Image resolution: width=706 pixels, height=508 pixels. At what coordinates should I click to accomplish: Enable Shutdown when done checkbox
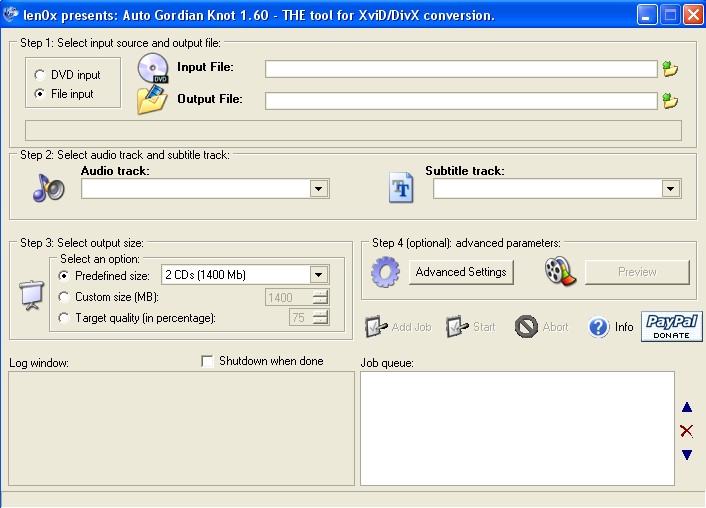point(208,361)
